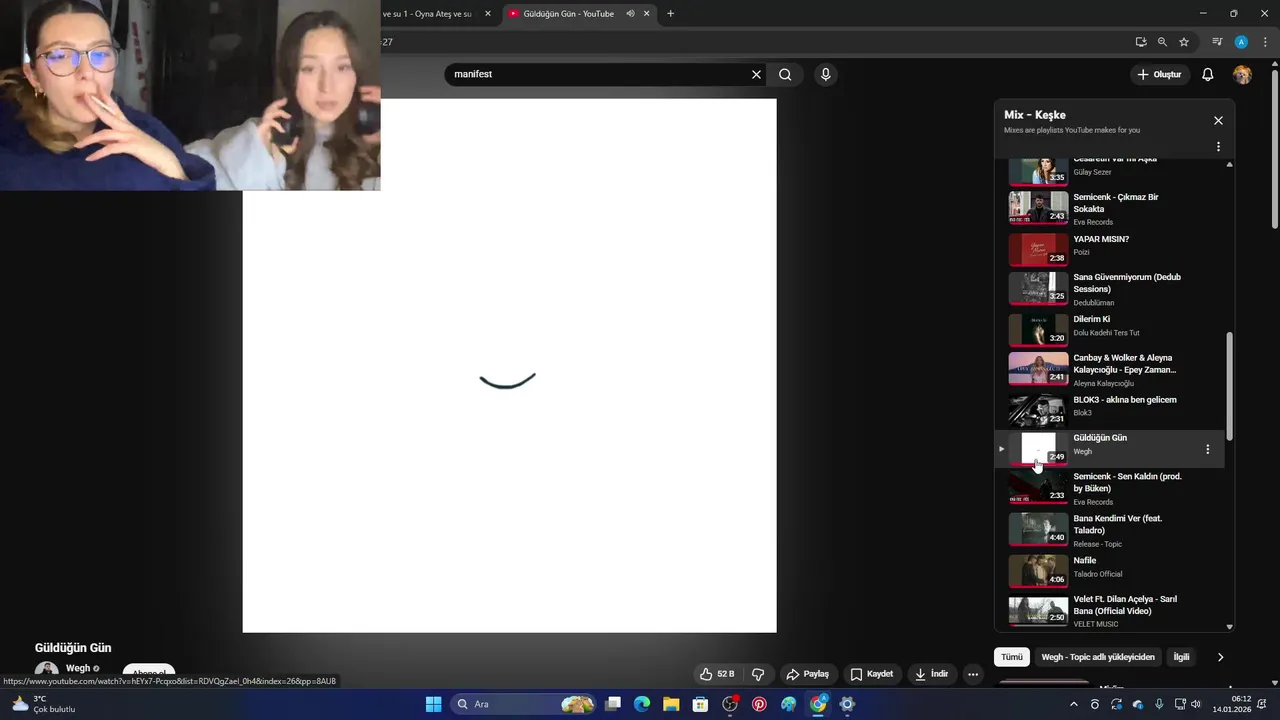Image resolution: width=1280 pixels, height=720 pixels.
Task: Close the Mix - Keşke playlist panel
Action: 1218,120
